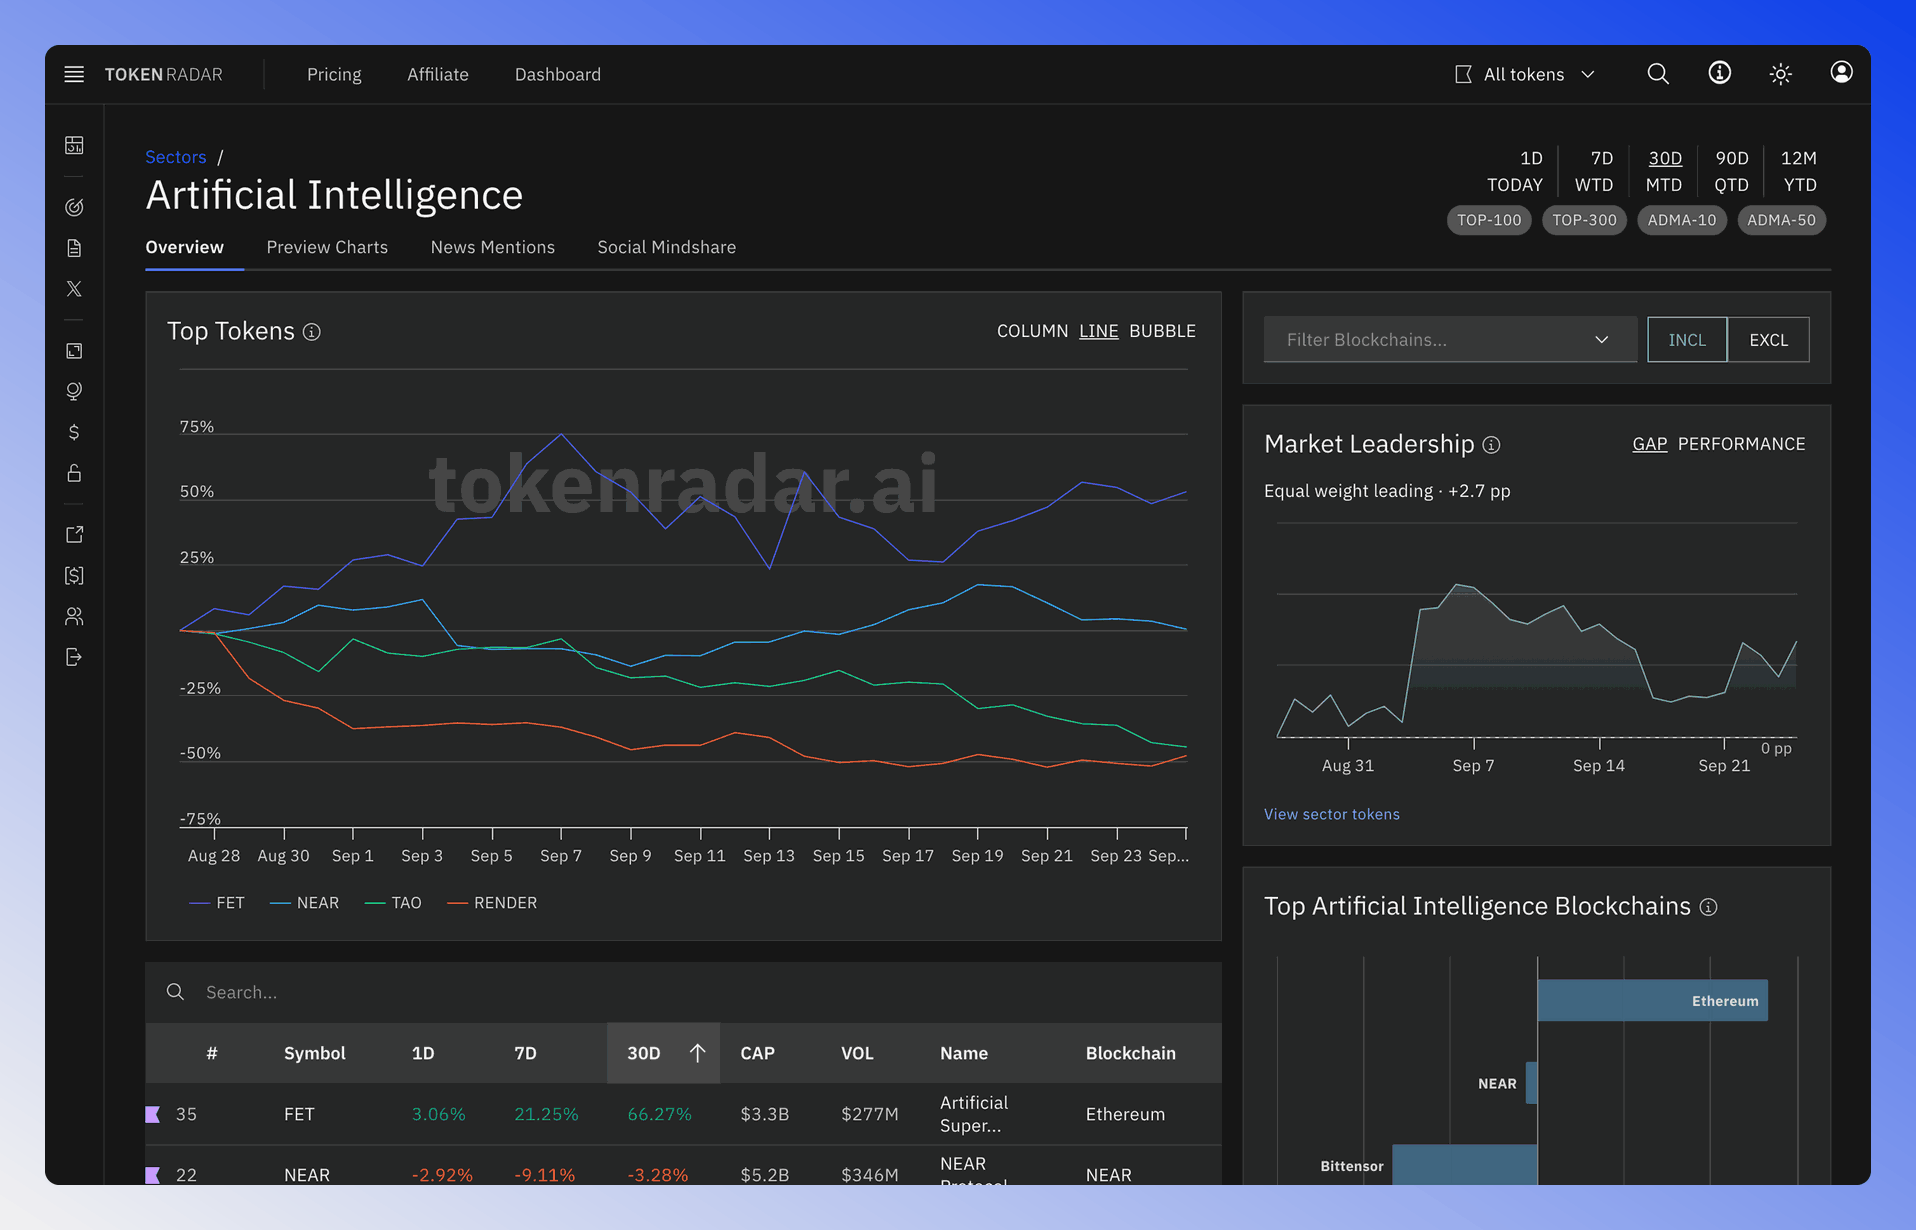Viewport: 1916px width, 1230px height.
Task: Open the bracketed dollar icon in sidebar
Action: click(x=74, y=575)
